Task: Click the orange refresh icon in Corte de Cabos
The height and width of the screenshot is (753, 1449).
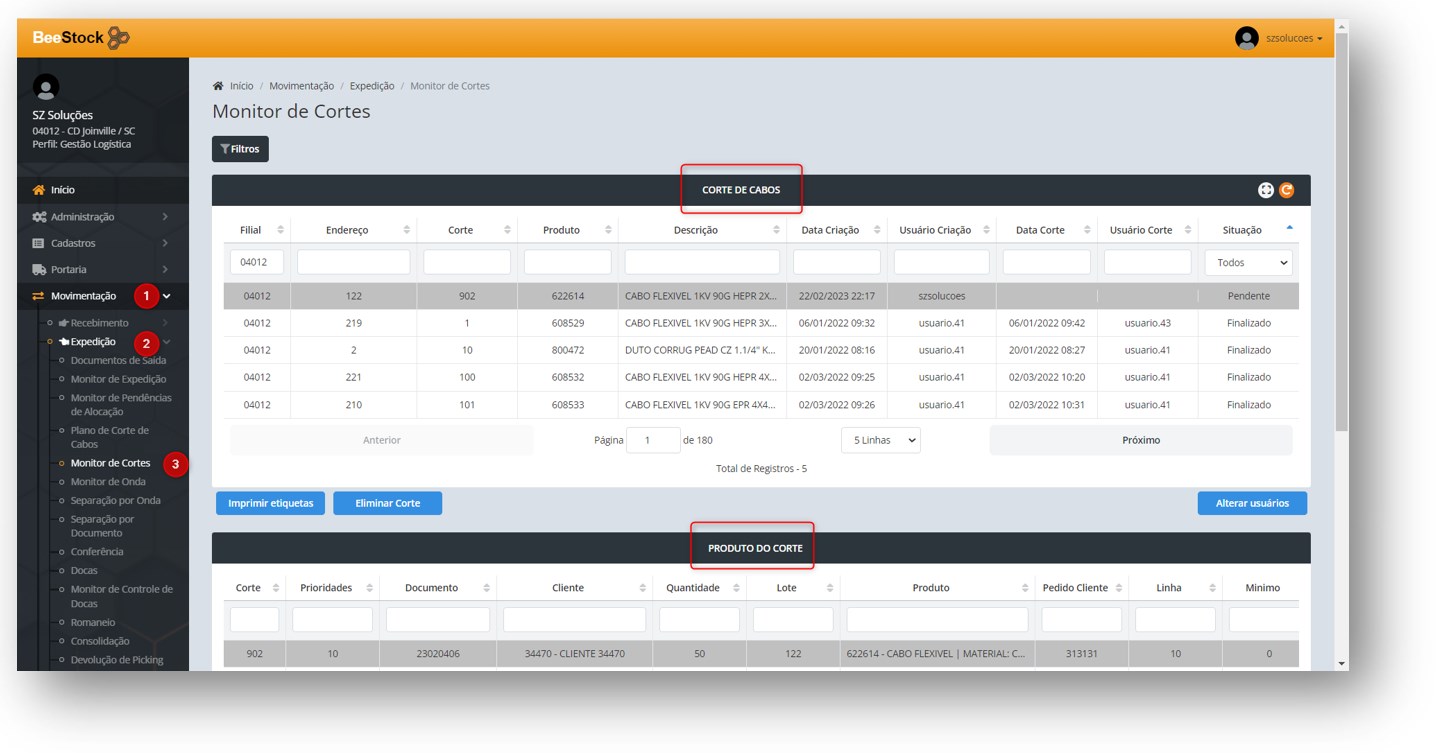Action: (1287, 190)
